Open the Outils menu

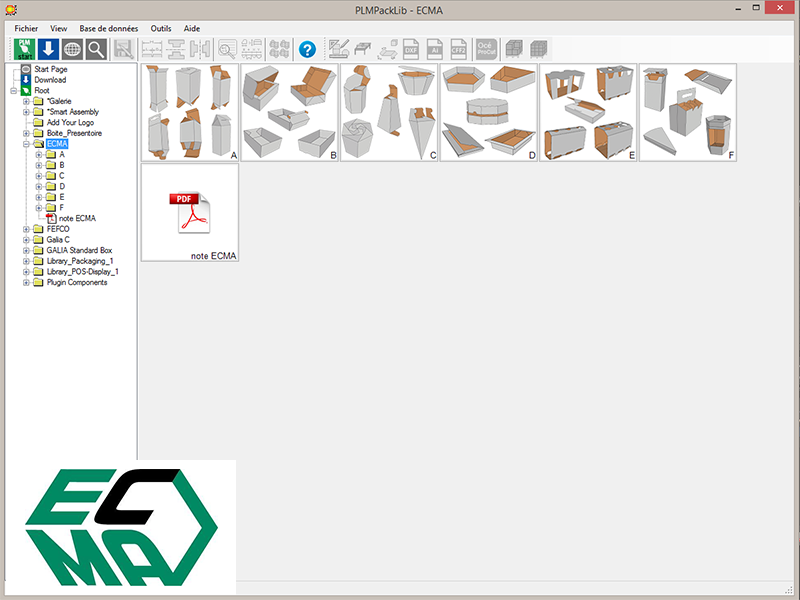161,29
